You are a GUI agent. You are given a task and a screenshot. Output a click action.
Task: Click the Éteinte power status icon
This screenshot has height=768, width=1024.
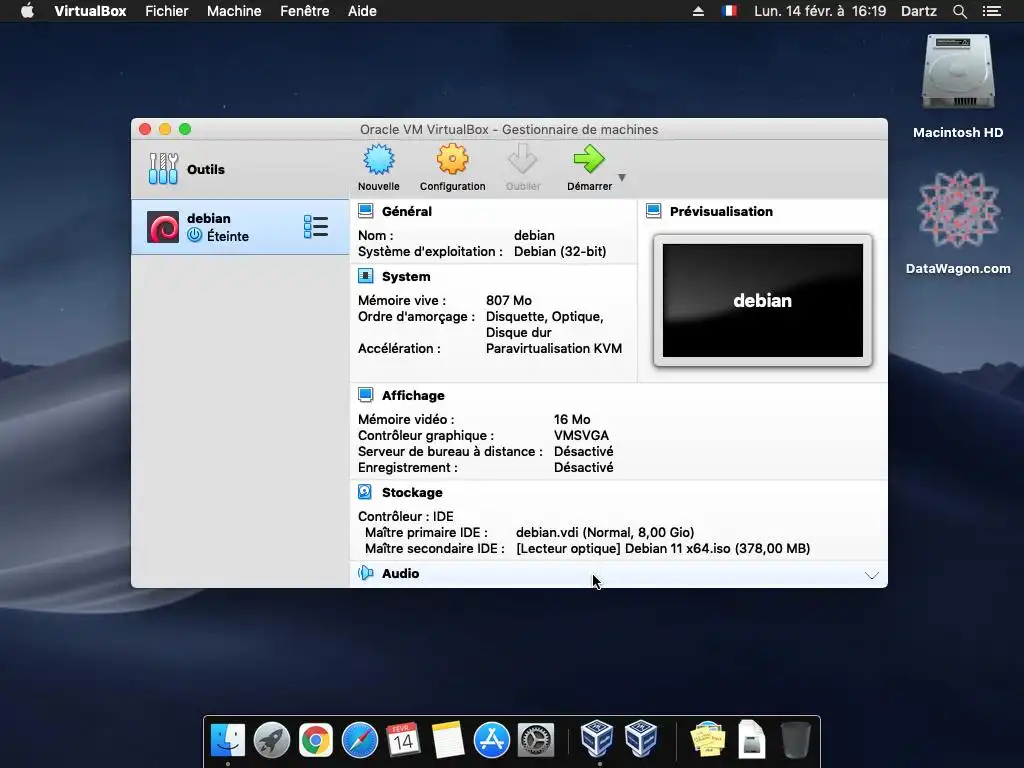(195, 235)
